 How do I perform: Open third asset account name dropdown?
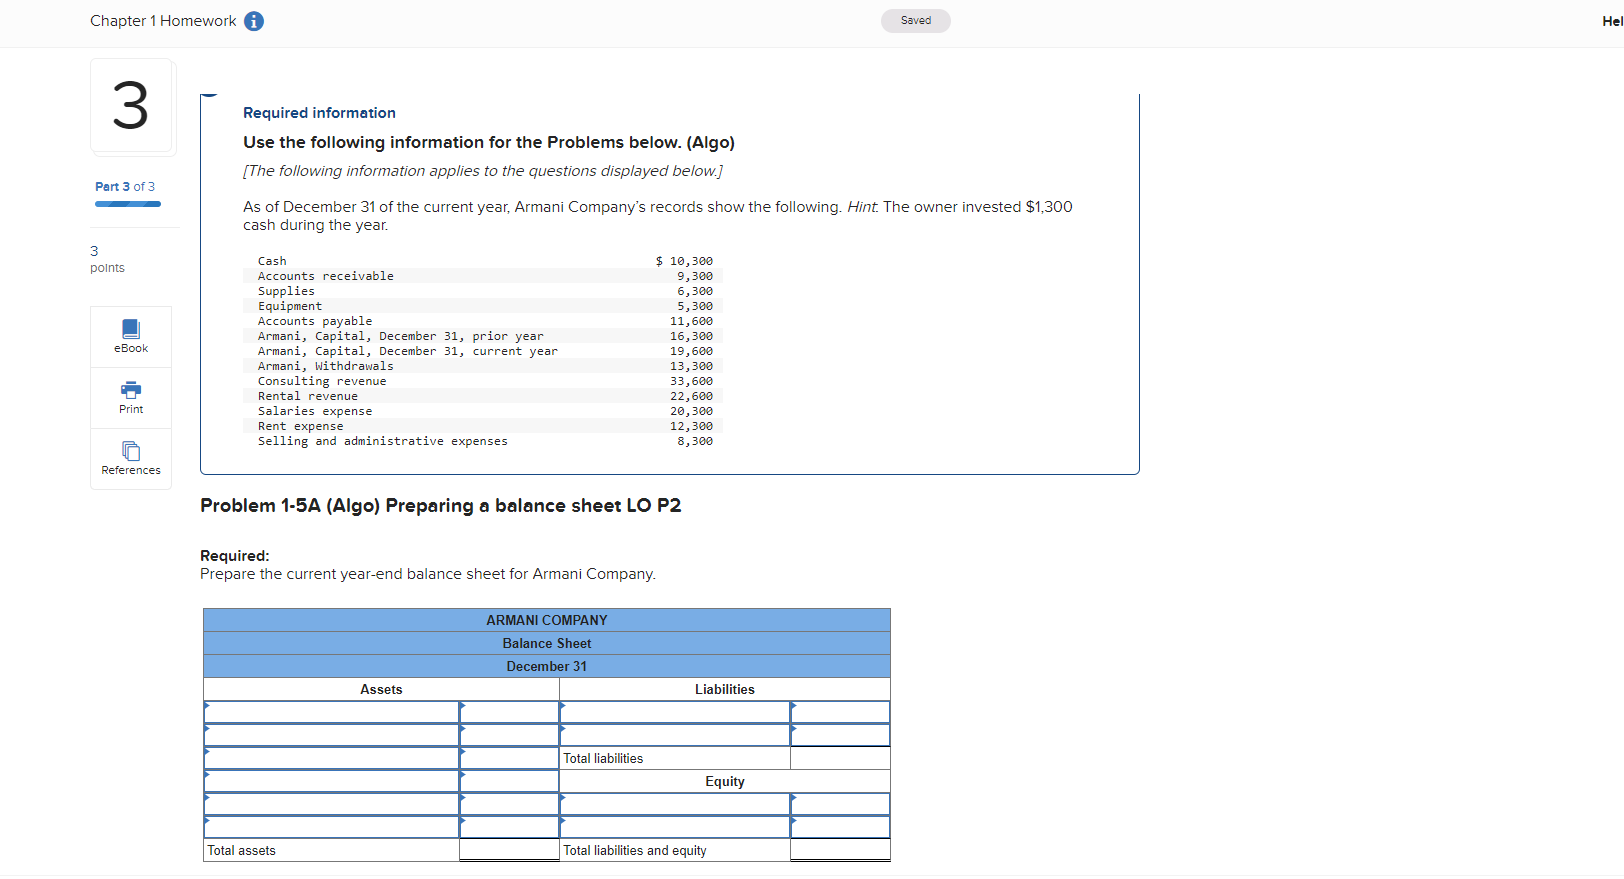click(331, 758)
